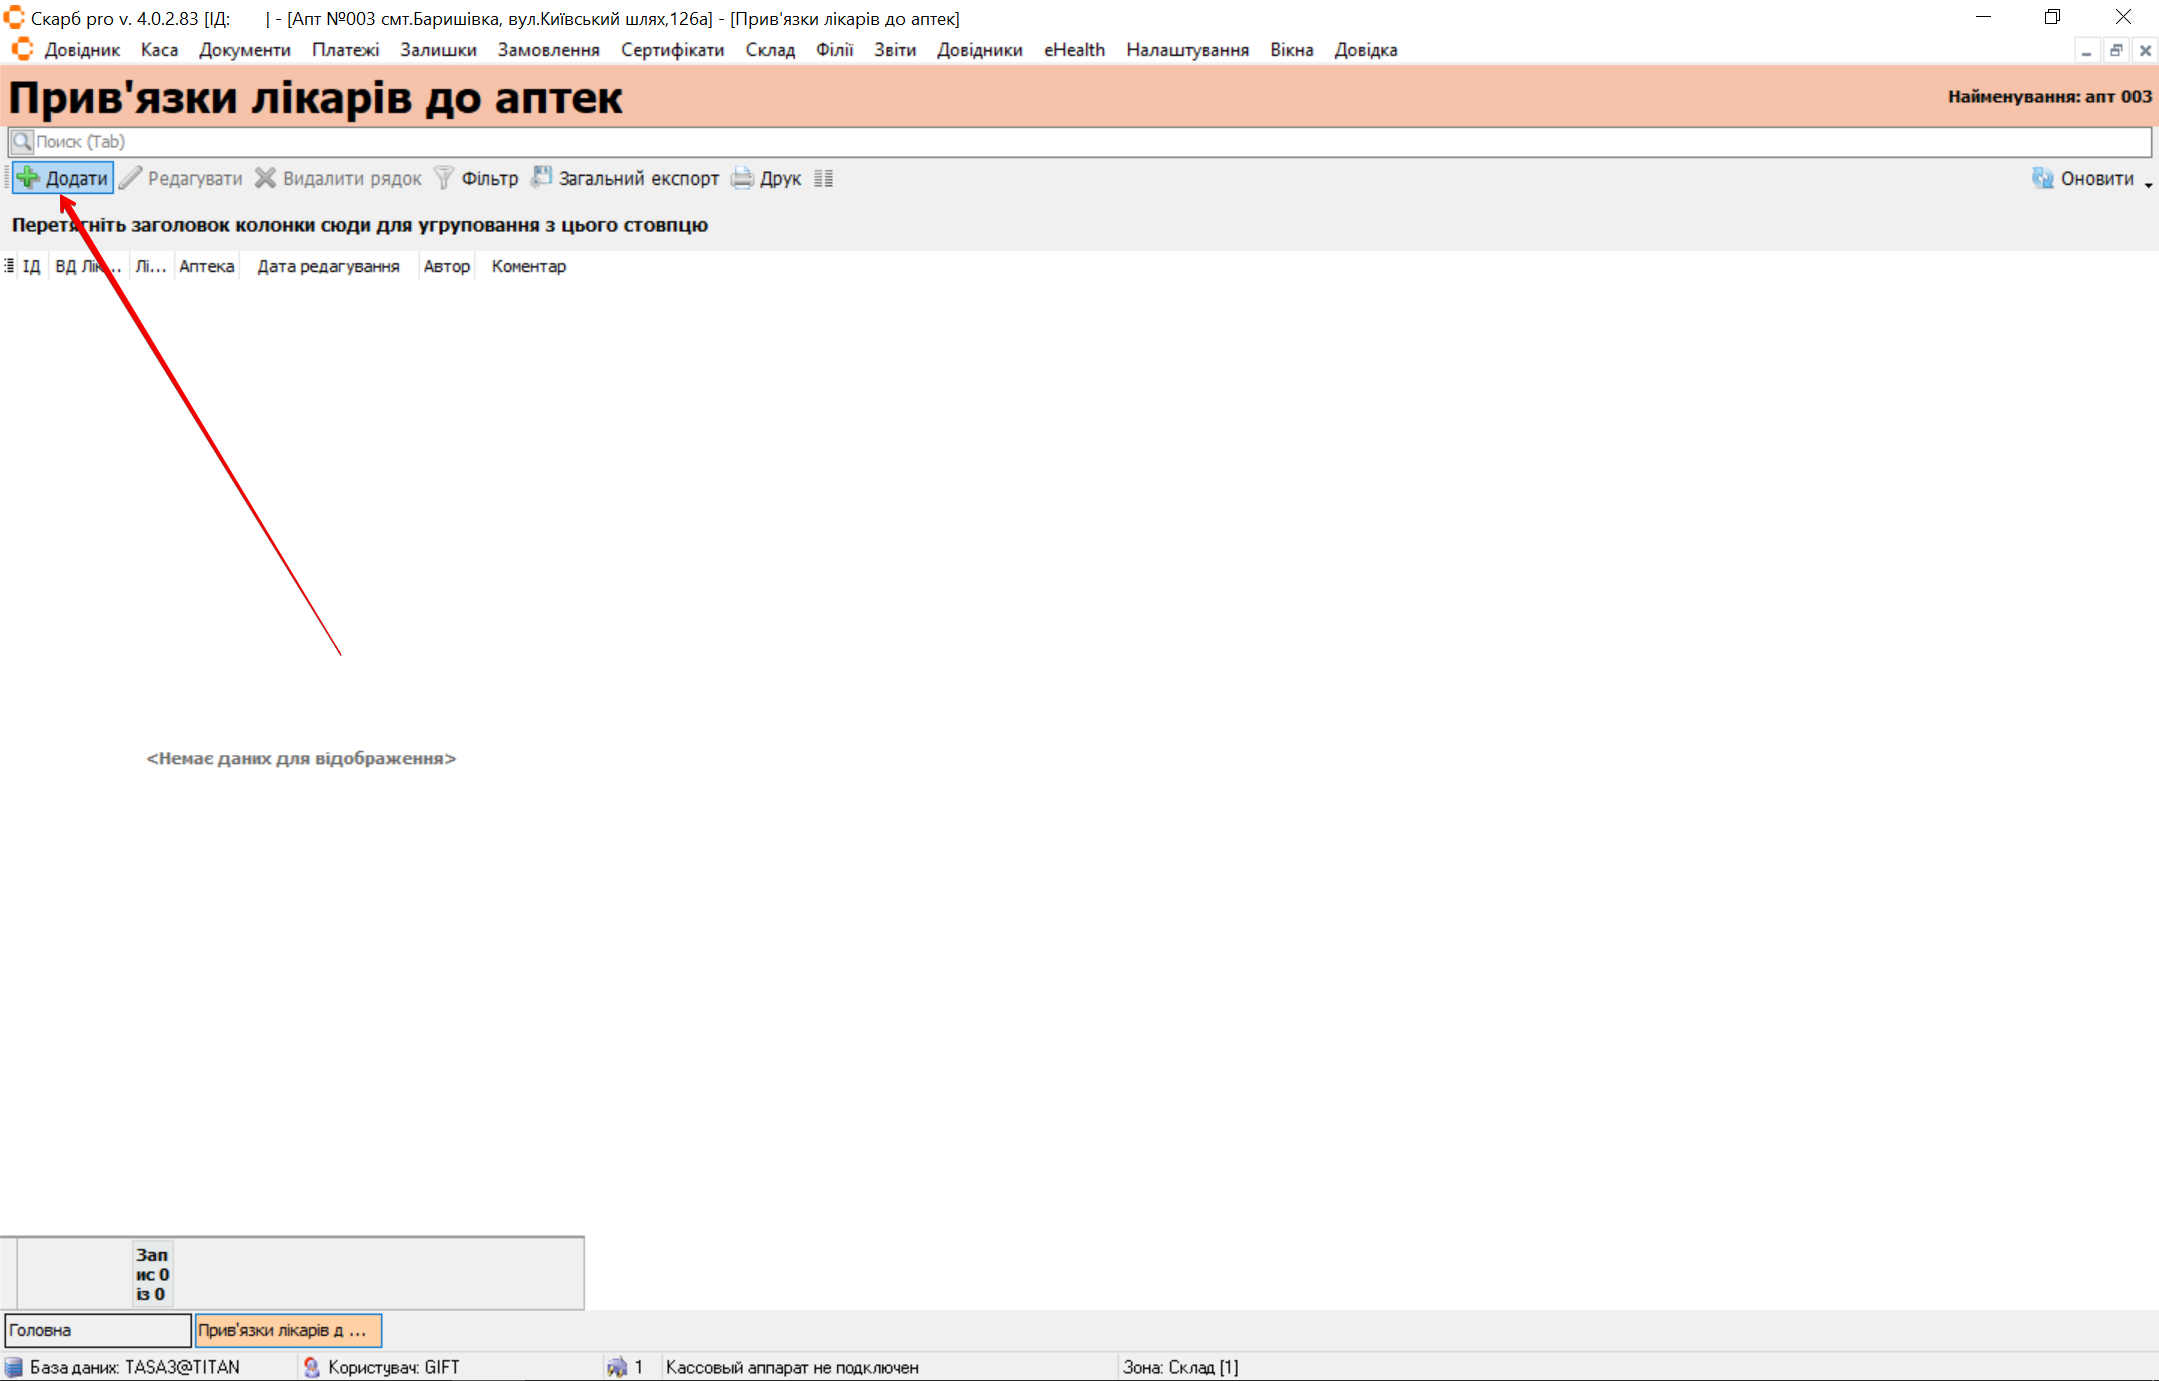Viewport: 2159px width, 1381px height.
Task: Click the Фільтр funnel icon
Action: [x=444, y=178]
